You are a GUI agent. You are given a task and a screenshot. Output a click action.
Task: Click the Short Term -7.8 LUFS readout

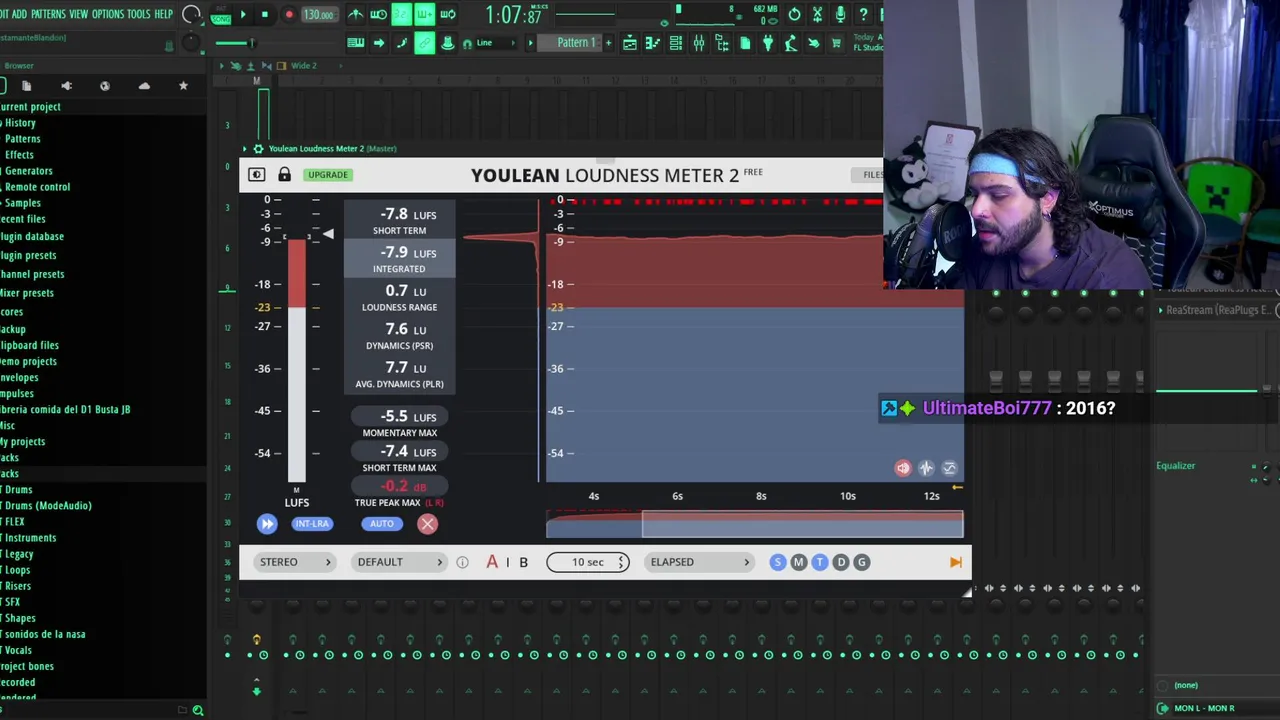[399, 221]
